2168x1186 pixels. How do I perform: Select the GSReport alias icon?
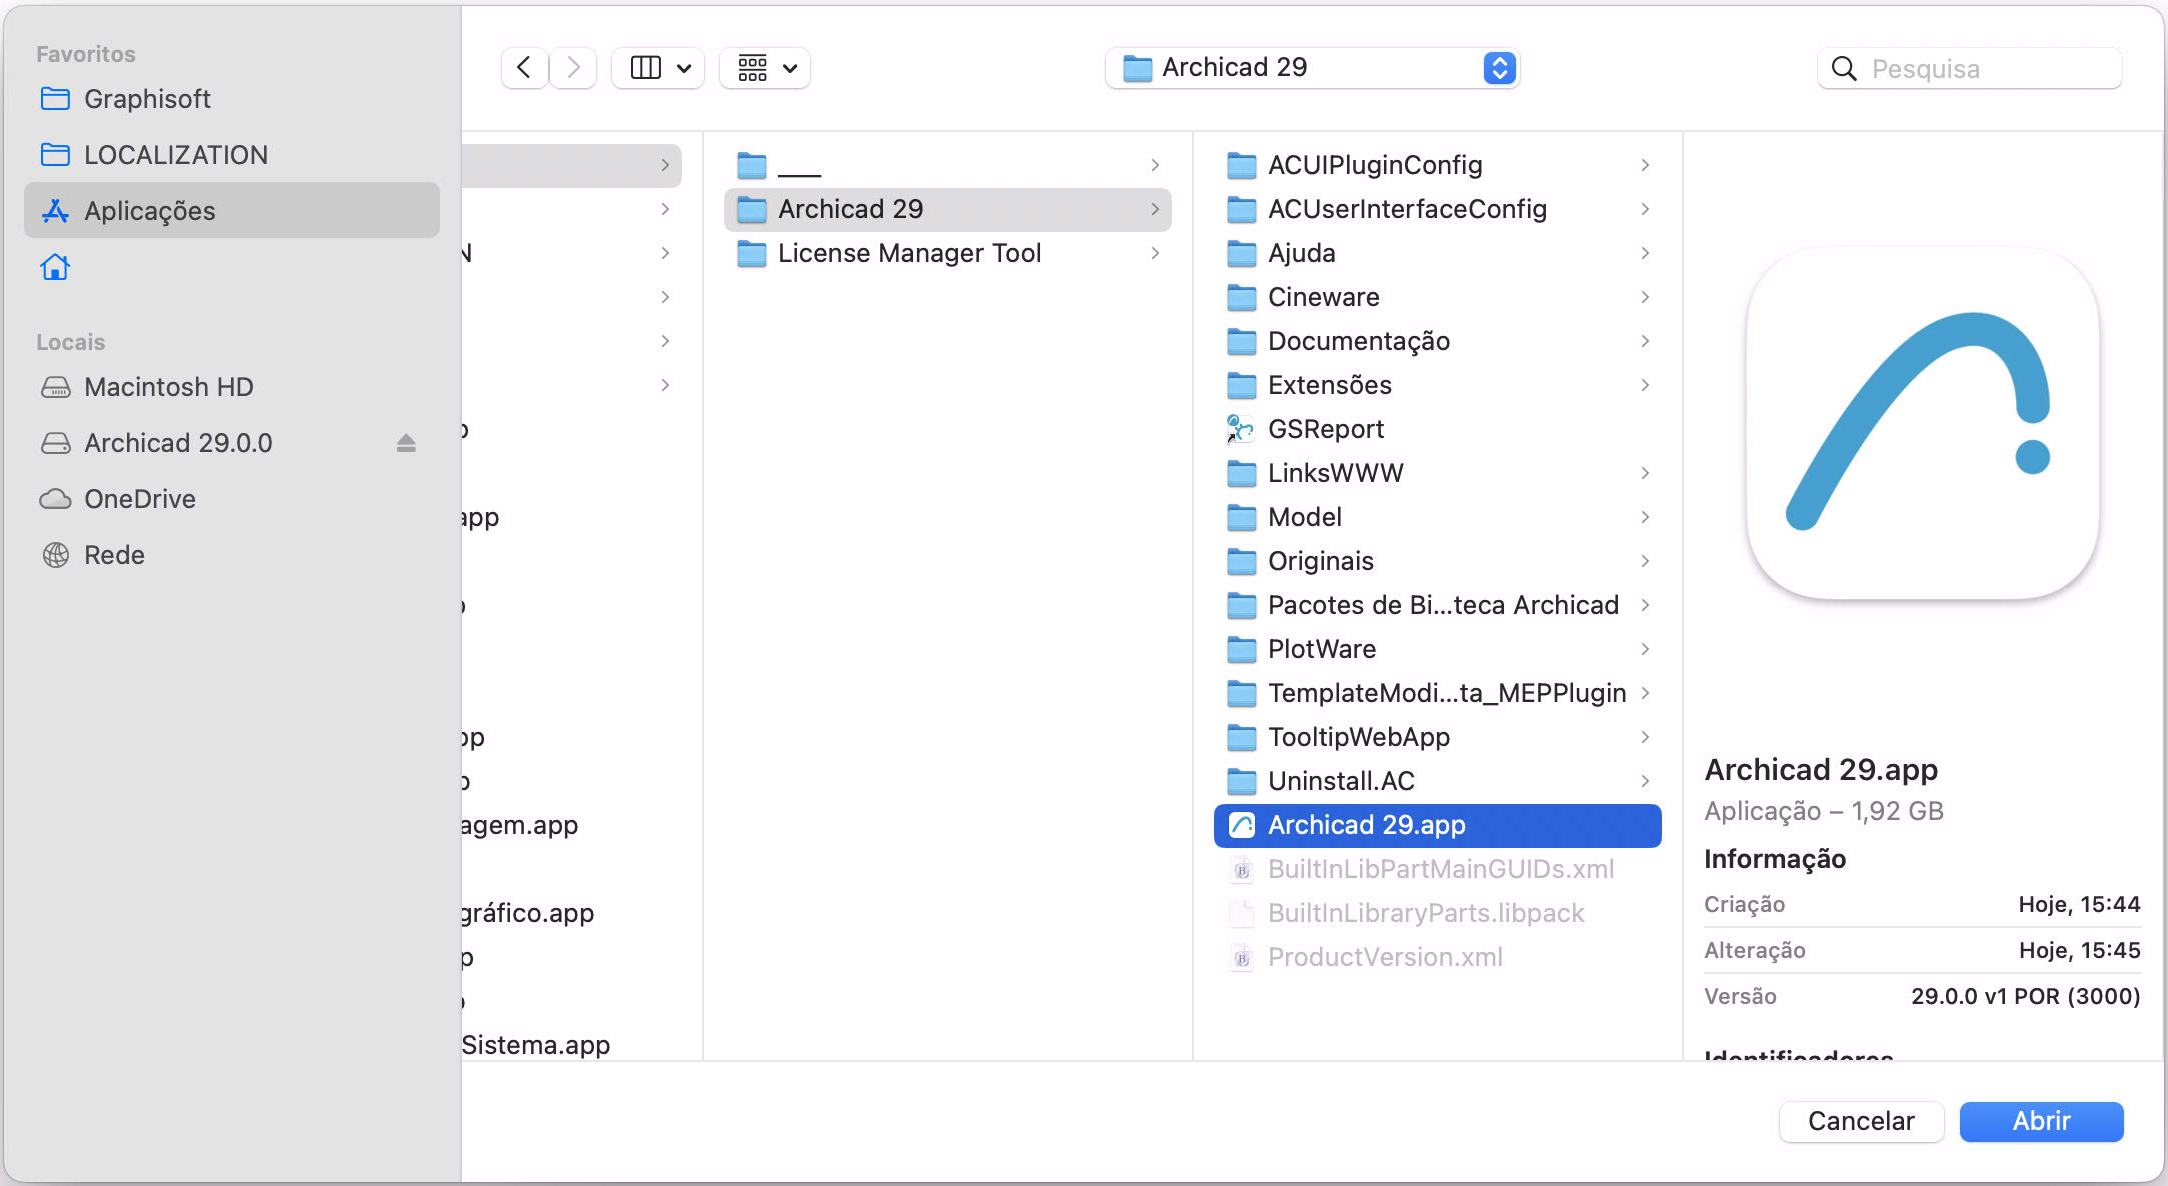click(x=1241, y=429)
